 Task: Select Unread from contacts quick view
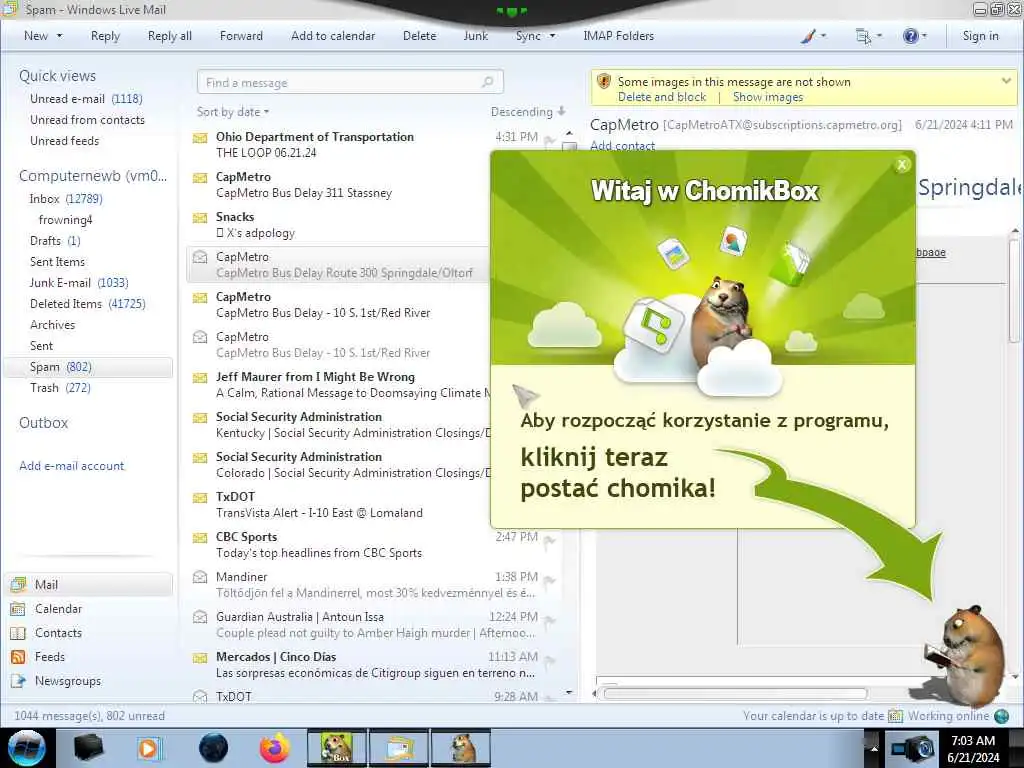coord(88,120)
